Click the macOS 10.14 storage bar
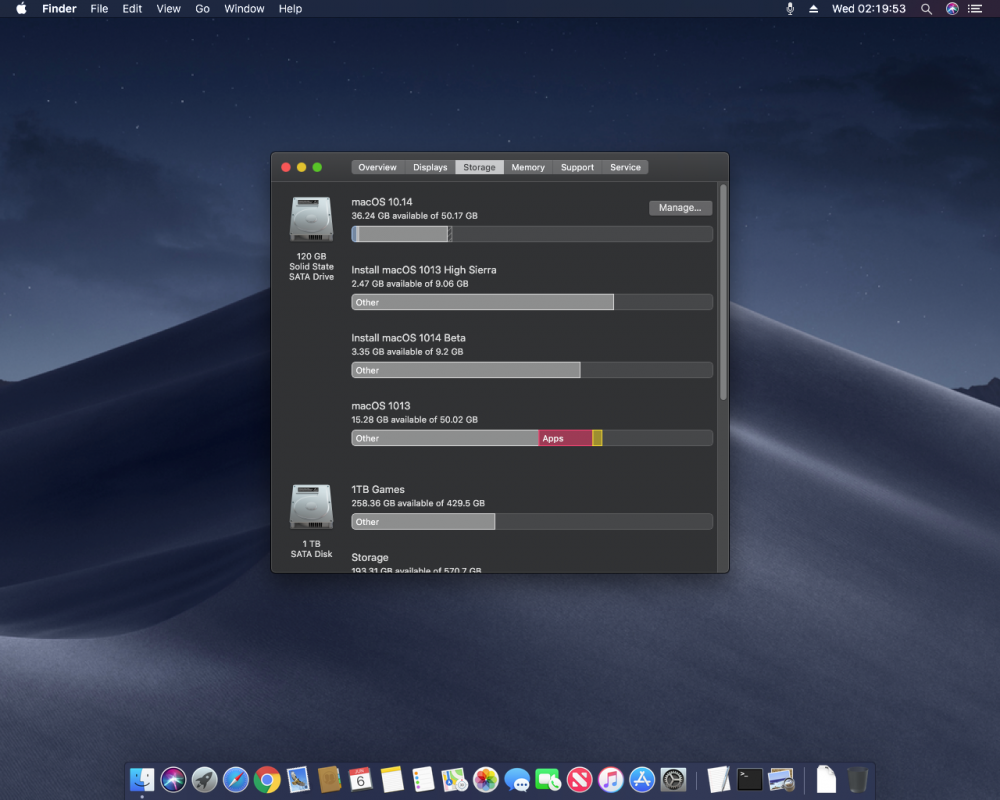 tap(532, 234)
